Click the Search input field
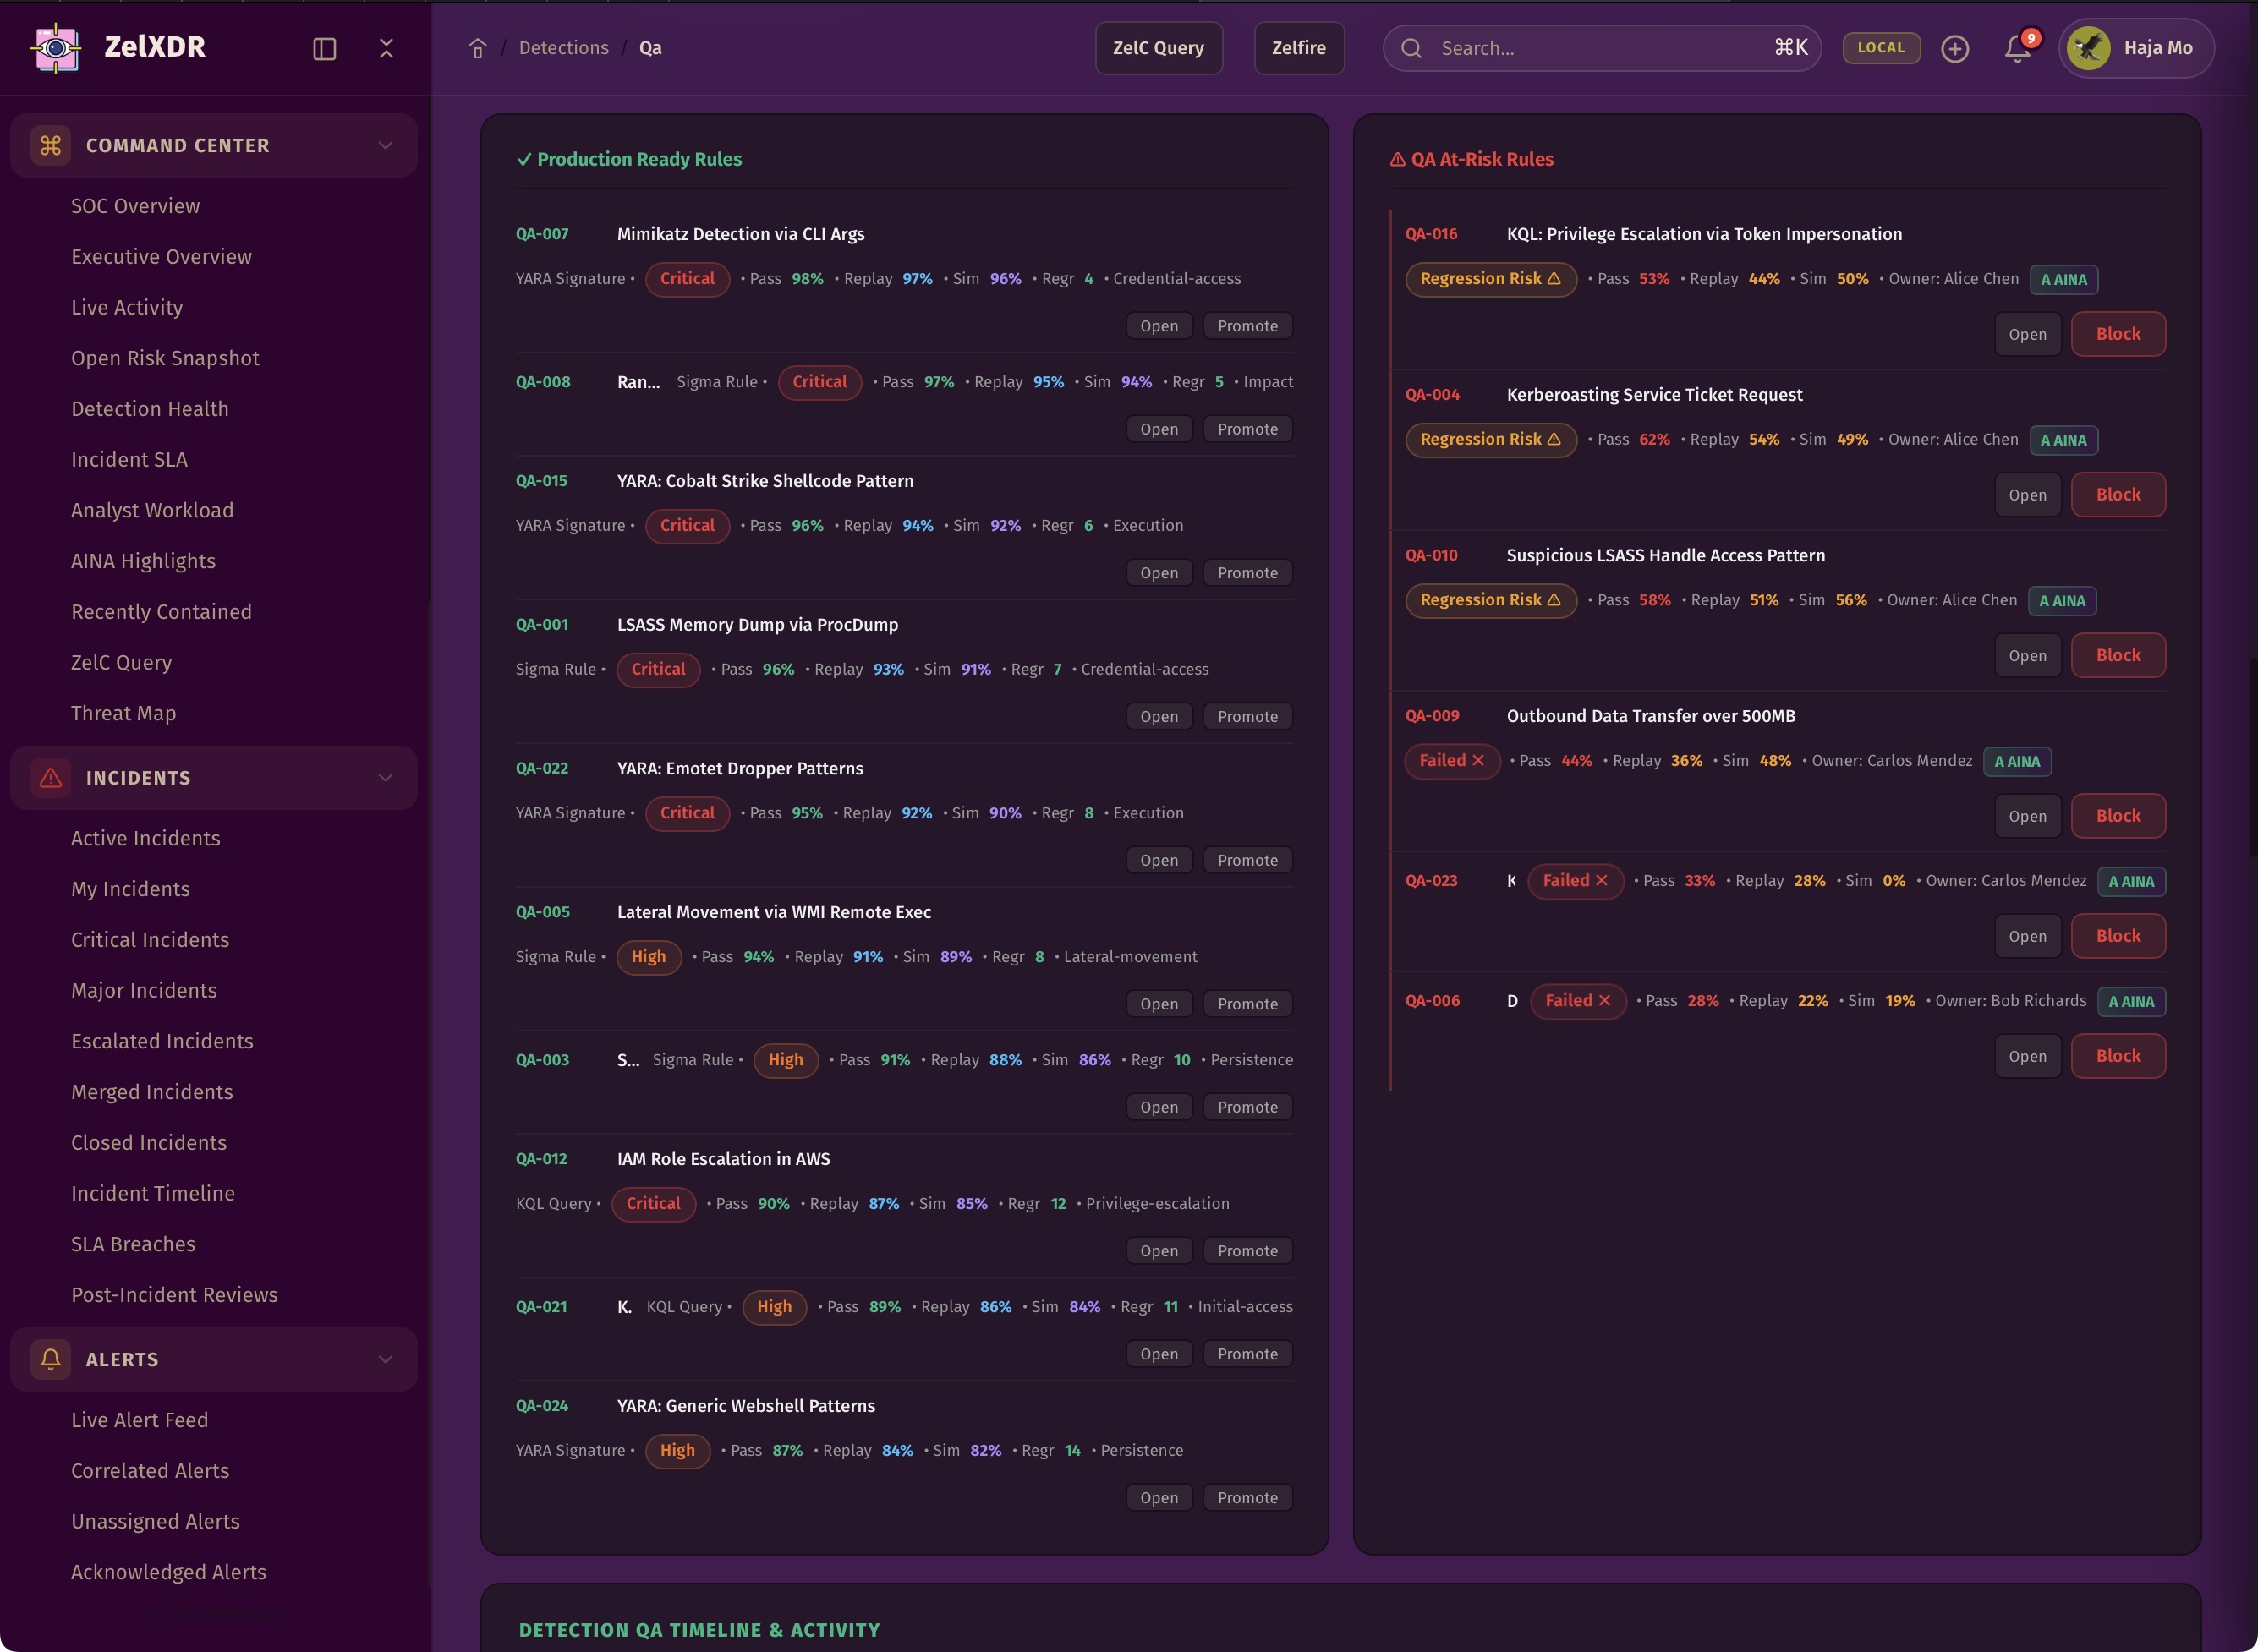This screenshot has height=1652, width=2258. point(1600,48)
